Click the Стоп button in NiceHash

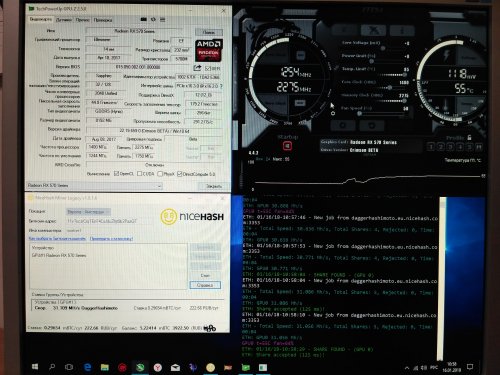(205, 275)
